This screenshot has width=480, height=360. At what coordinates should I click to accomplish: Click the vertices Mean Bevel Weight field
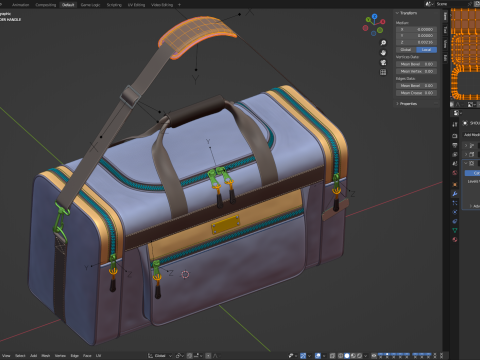[416, 64]
